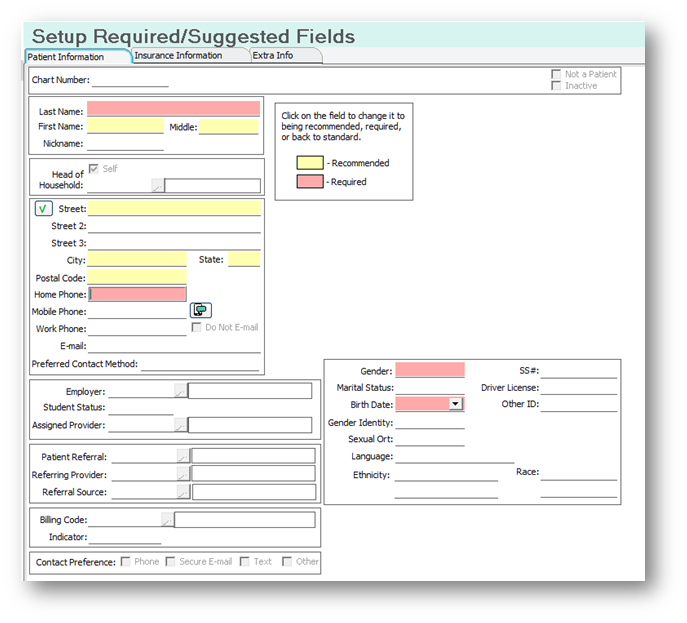The height and width of the screenshot is (623, 687).
Task: Toggle the Inactive checkbox
Action: 556,86
